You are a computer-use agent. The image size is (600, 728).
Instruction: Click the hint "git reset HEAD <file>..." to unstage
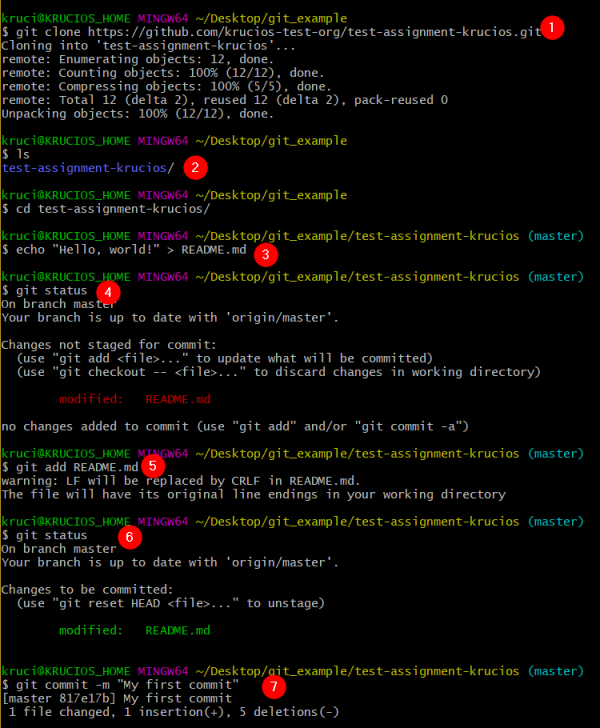tap(170, 603)
